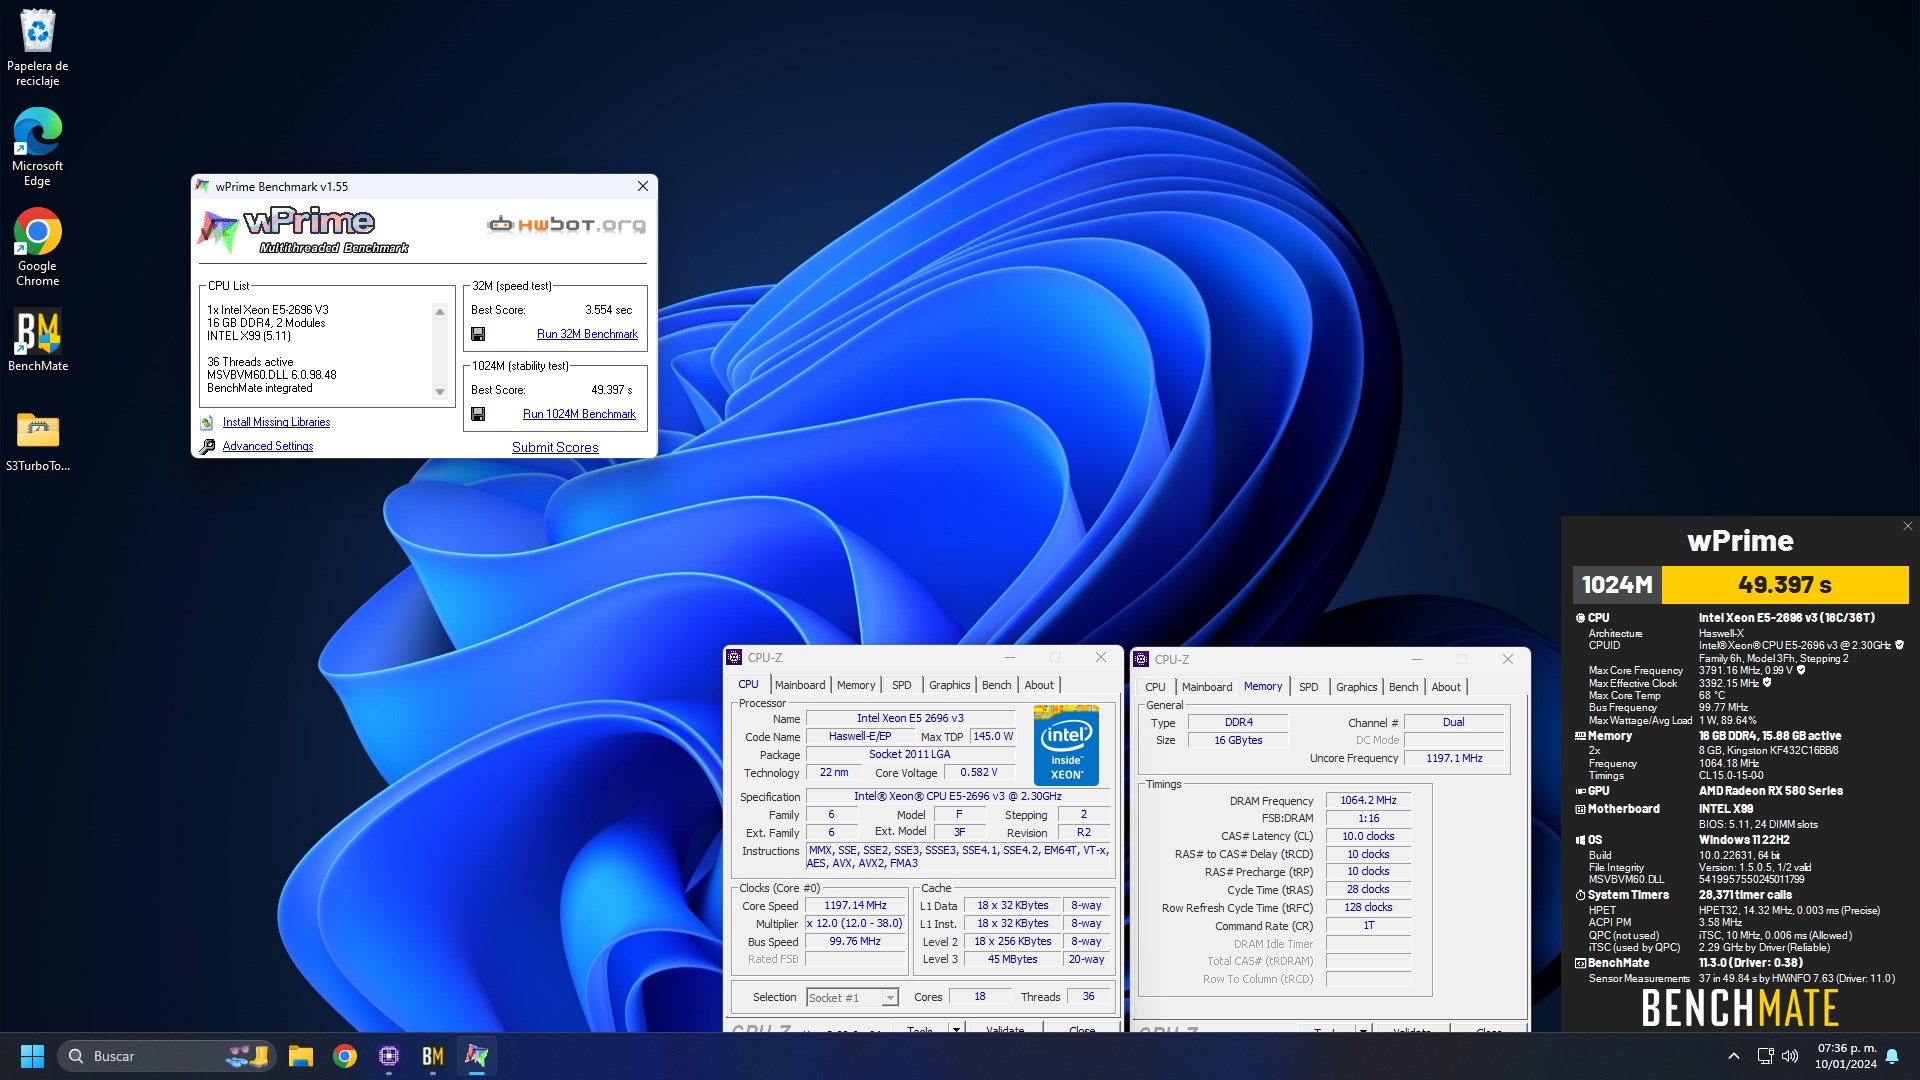Open the Advanced Settings link in wPrime
This screenshot has height=1080, width=1920.
click(x=267, y=447)
